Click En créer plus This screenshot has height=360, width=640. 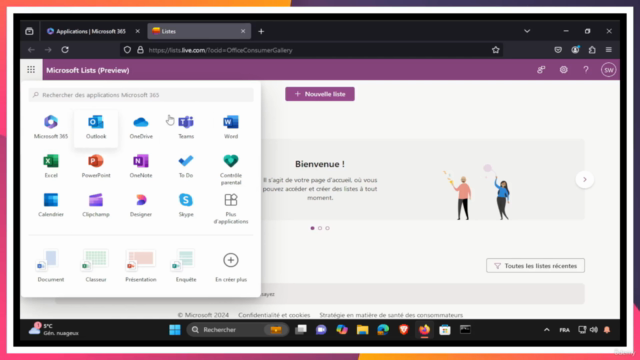coord(231,266)
